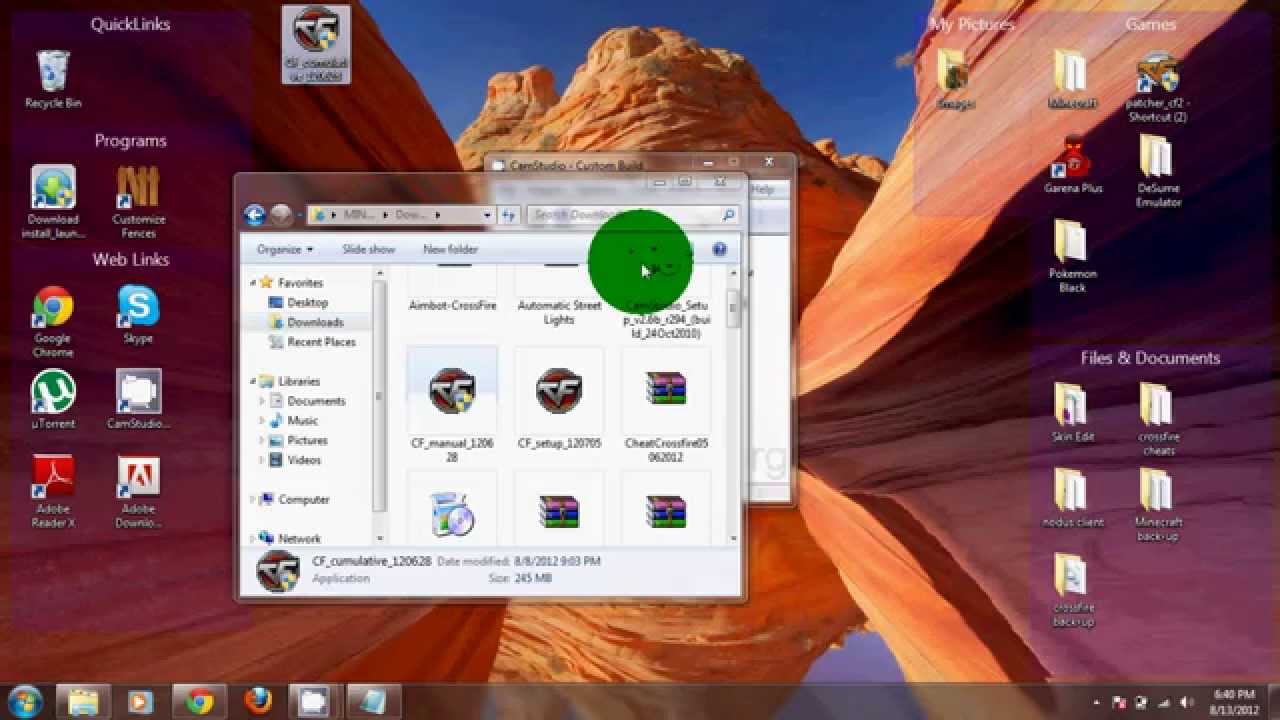Open the Customize Fences shortcut
1280x720 pixels.
coord(138,202)
